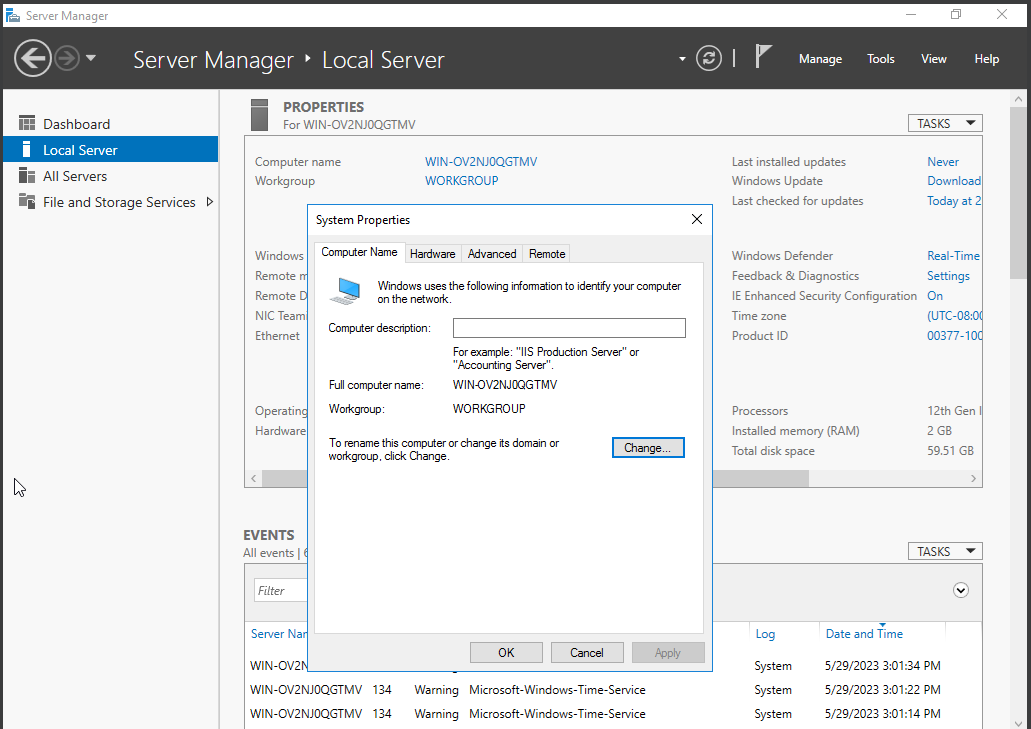The height and width of the screenshot is (729, 1031).
Task: Switch to the Hardware tab
Action: [x=432, y=254]
